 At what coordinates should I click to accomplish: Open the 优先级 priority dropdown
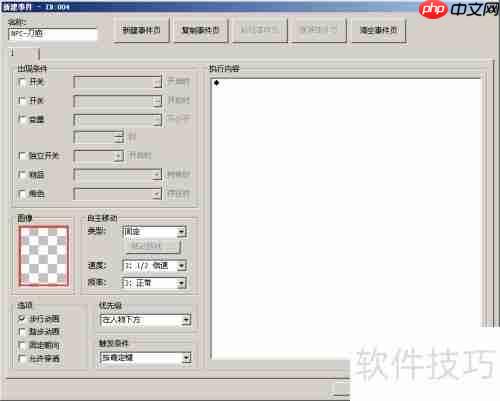145,320
